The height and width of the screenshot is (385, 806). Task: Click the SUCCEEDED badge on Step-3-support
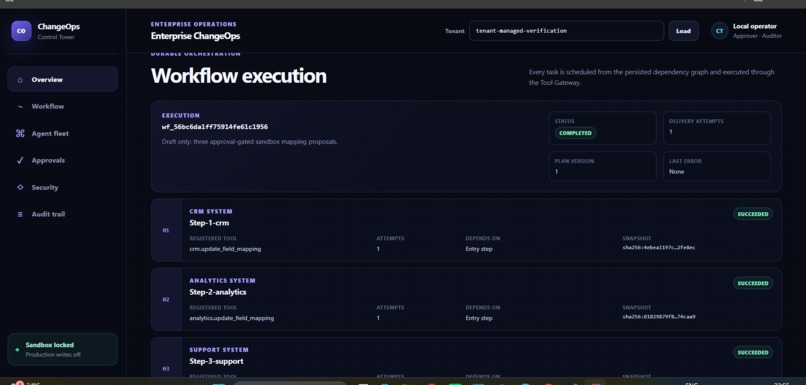[x=753, y=353]
